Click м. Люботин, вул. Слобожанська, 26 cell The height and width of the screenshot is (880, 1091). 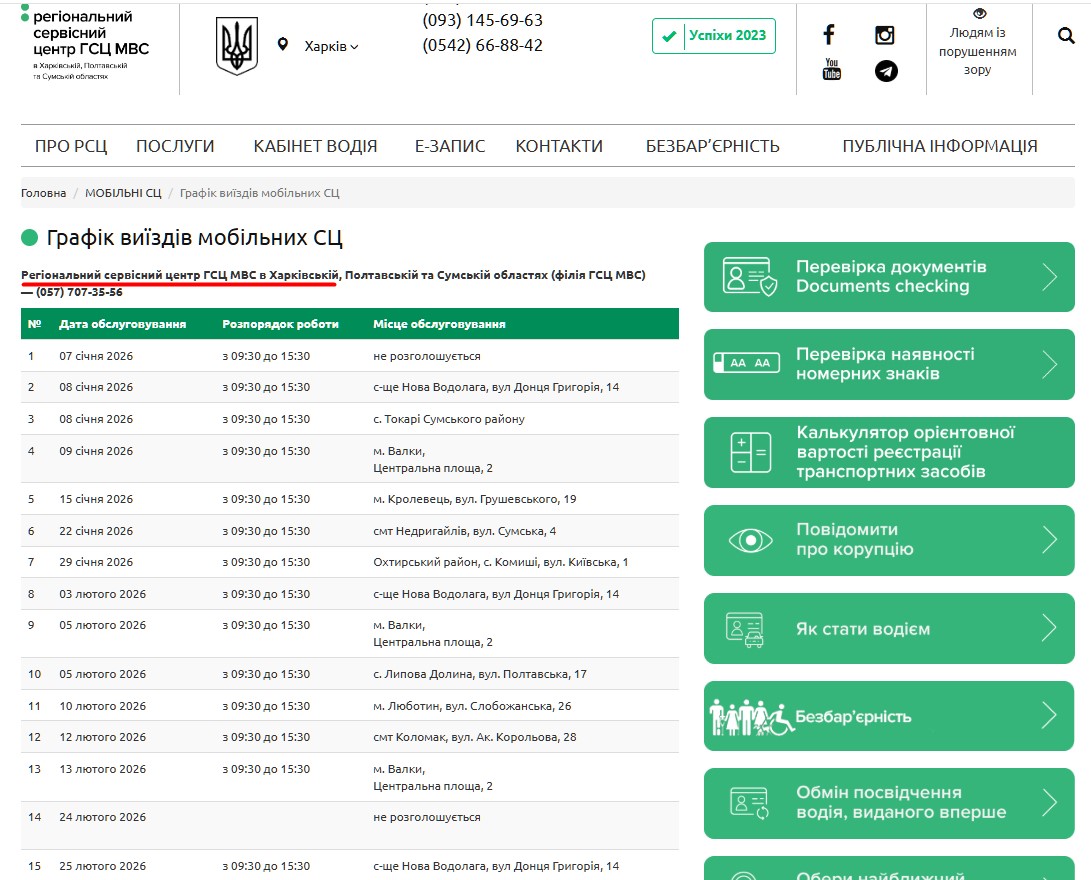click(472, 706)
